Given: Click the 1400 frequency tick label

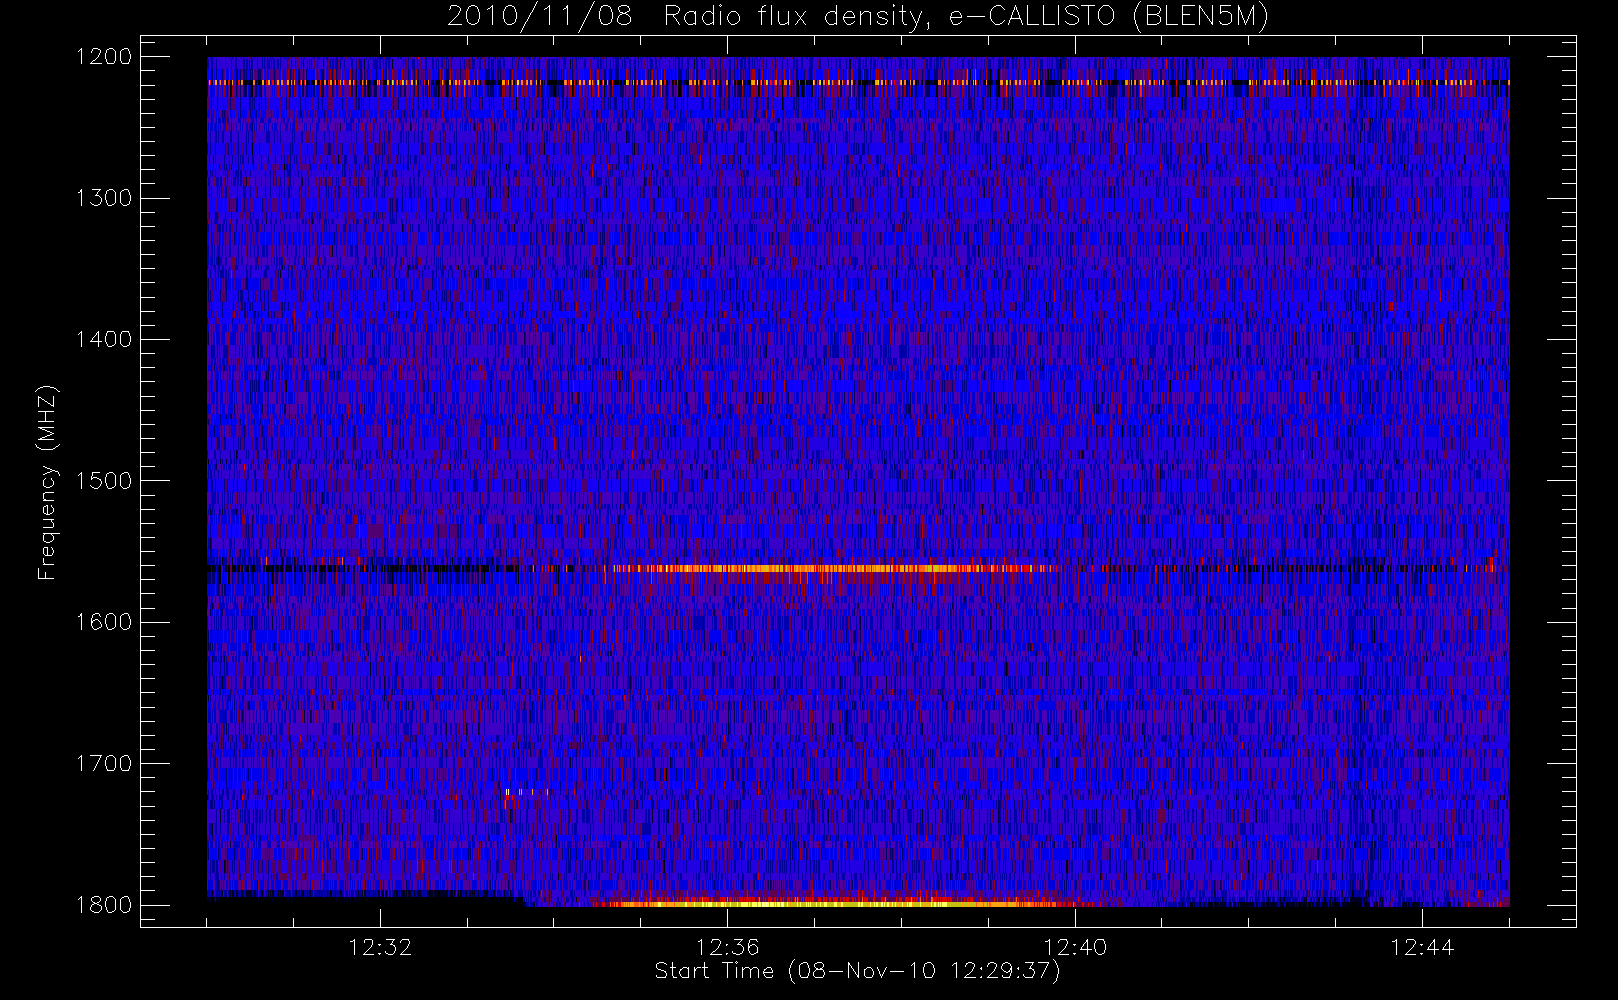Looking at the screenshot, I should 104,340.
